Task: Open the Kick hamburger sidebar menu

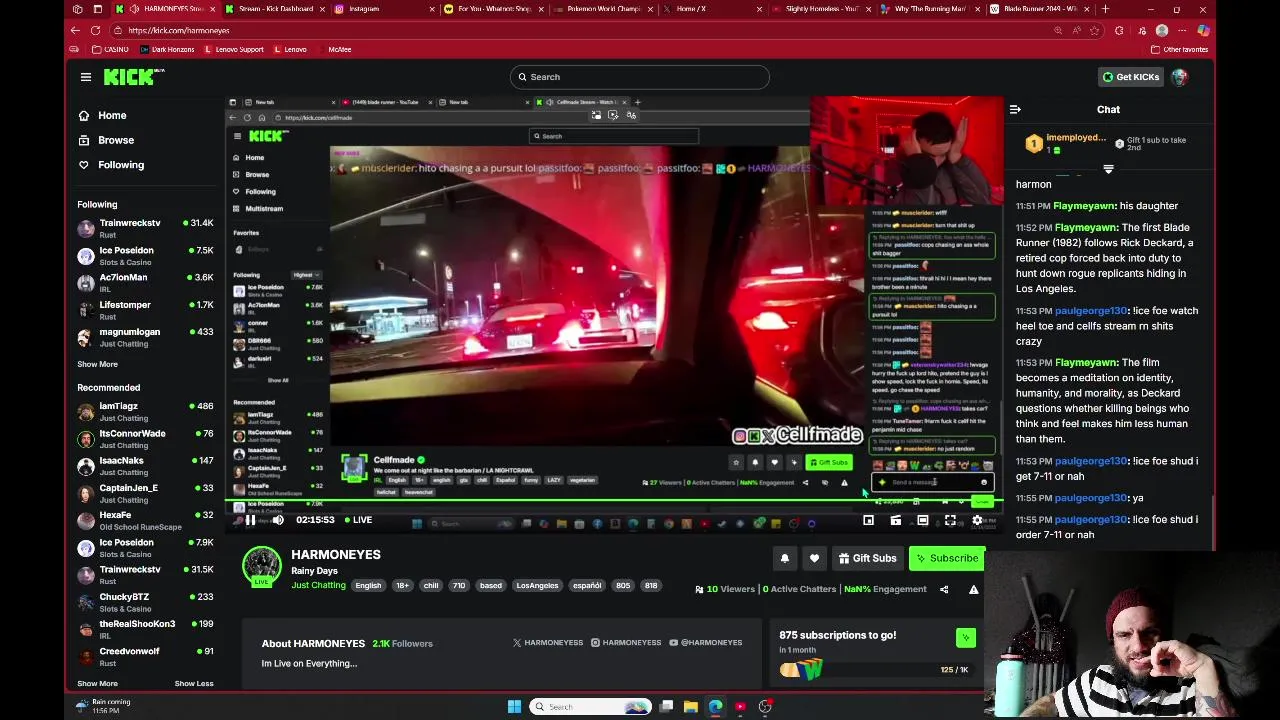Action: tap(86, 77)
